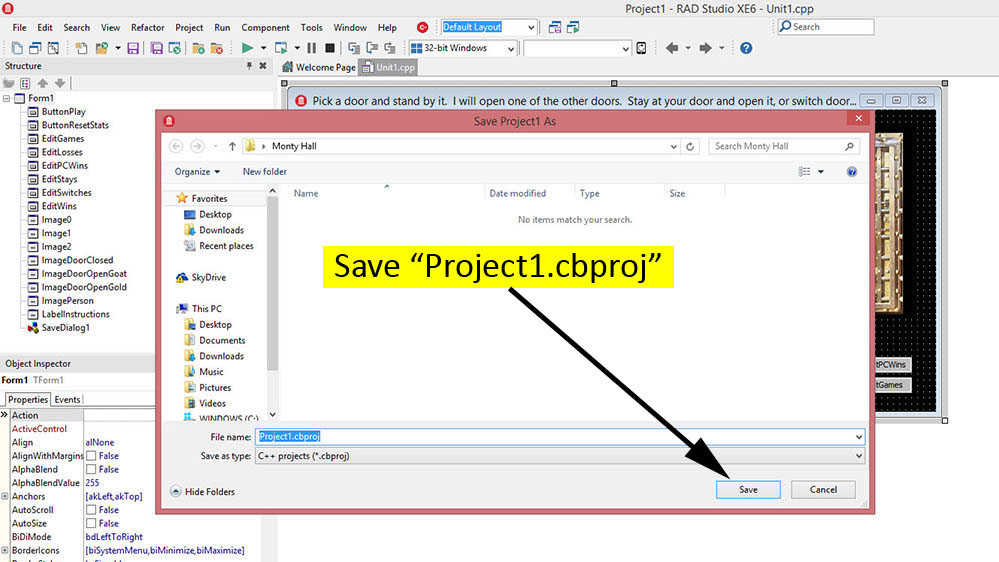Sort by Date modified column
Viewport: 999px width, 562px height.
pos(517,193)
